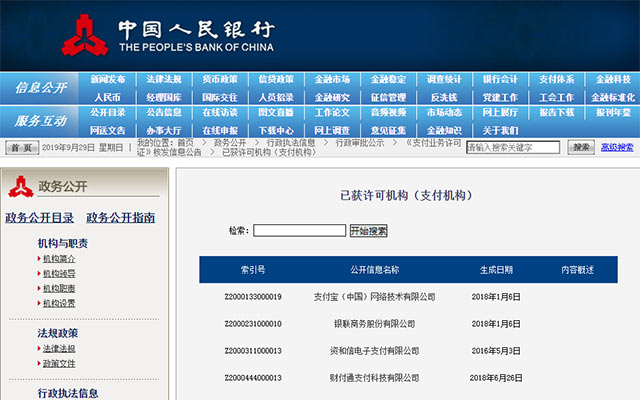Open the 高级搜索 advanced search link
The image size is (640, 400).
click(x=616, y=147)
